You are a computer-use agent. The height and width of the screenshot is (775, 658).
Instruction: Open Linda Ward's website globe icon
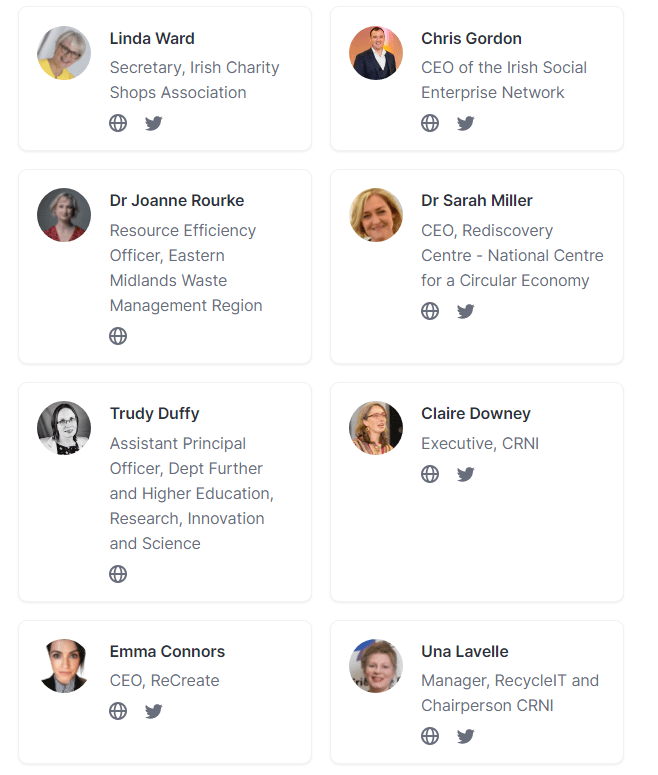[118, 123]
